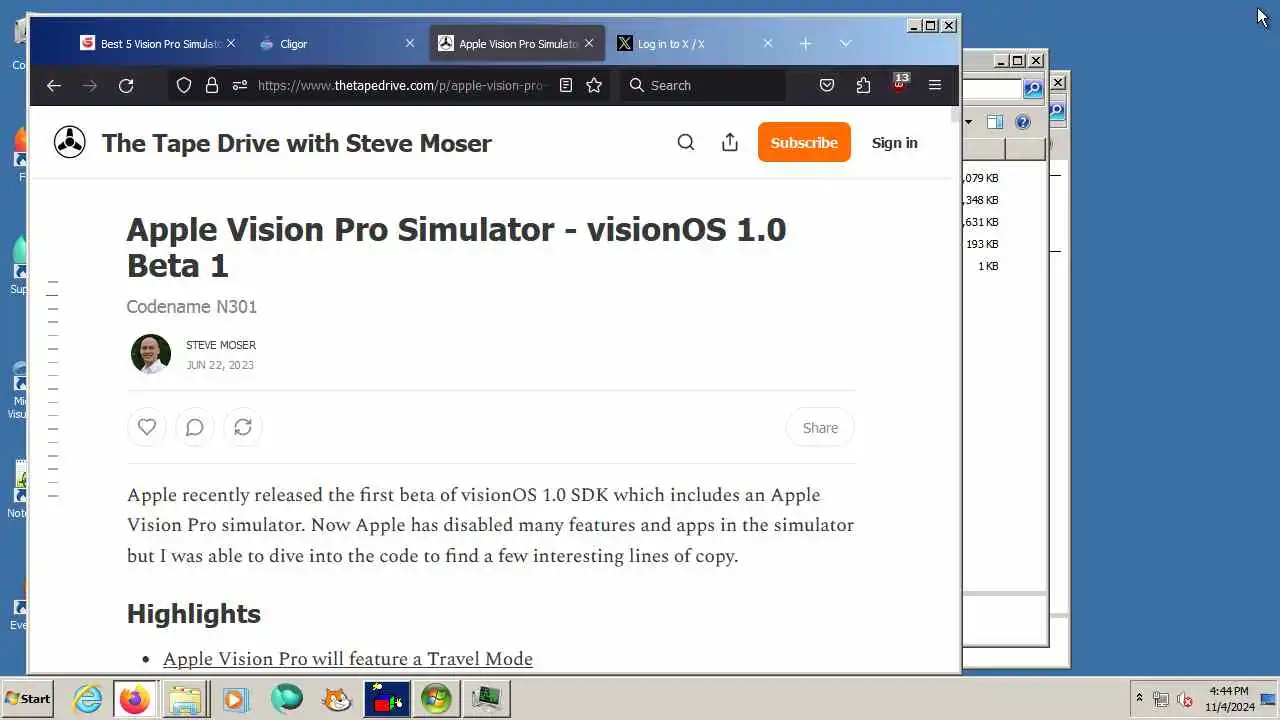Launch Internet Explorer from taskbar
The height and width of the screenshot is (720, 1280).
(88, 699)
